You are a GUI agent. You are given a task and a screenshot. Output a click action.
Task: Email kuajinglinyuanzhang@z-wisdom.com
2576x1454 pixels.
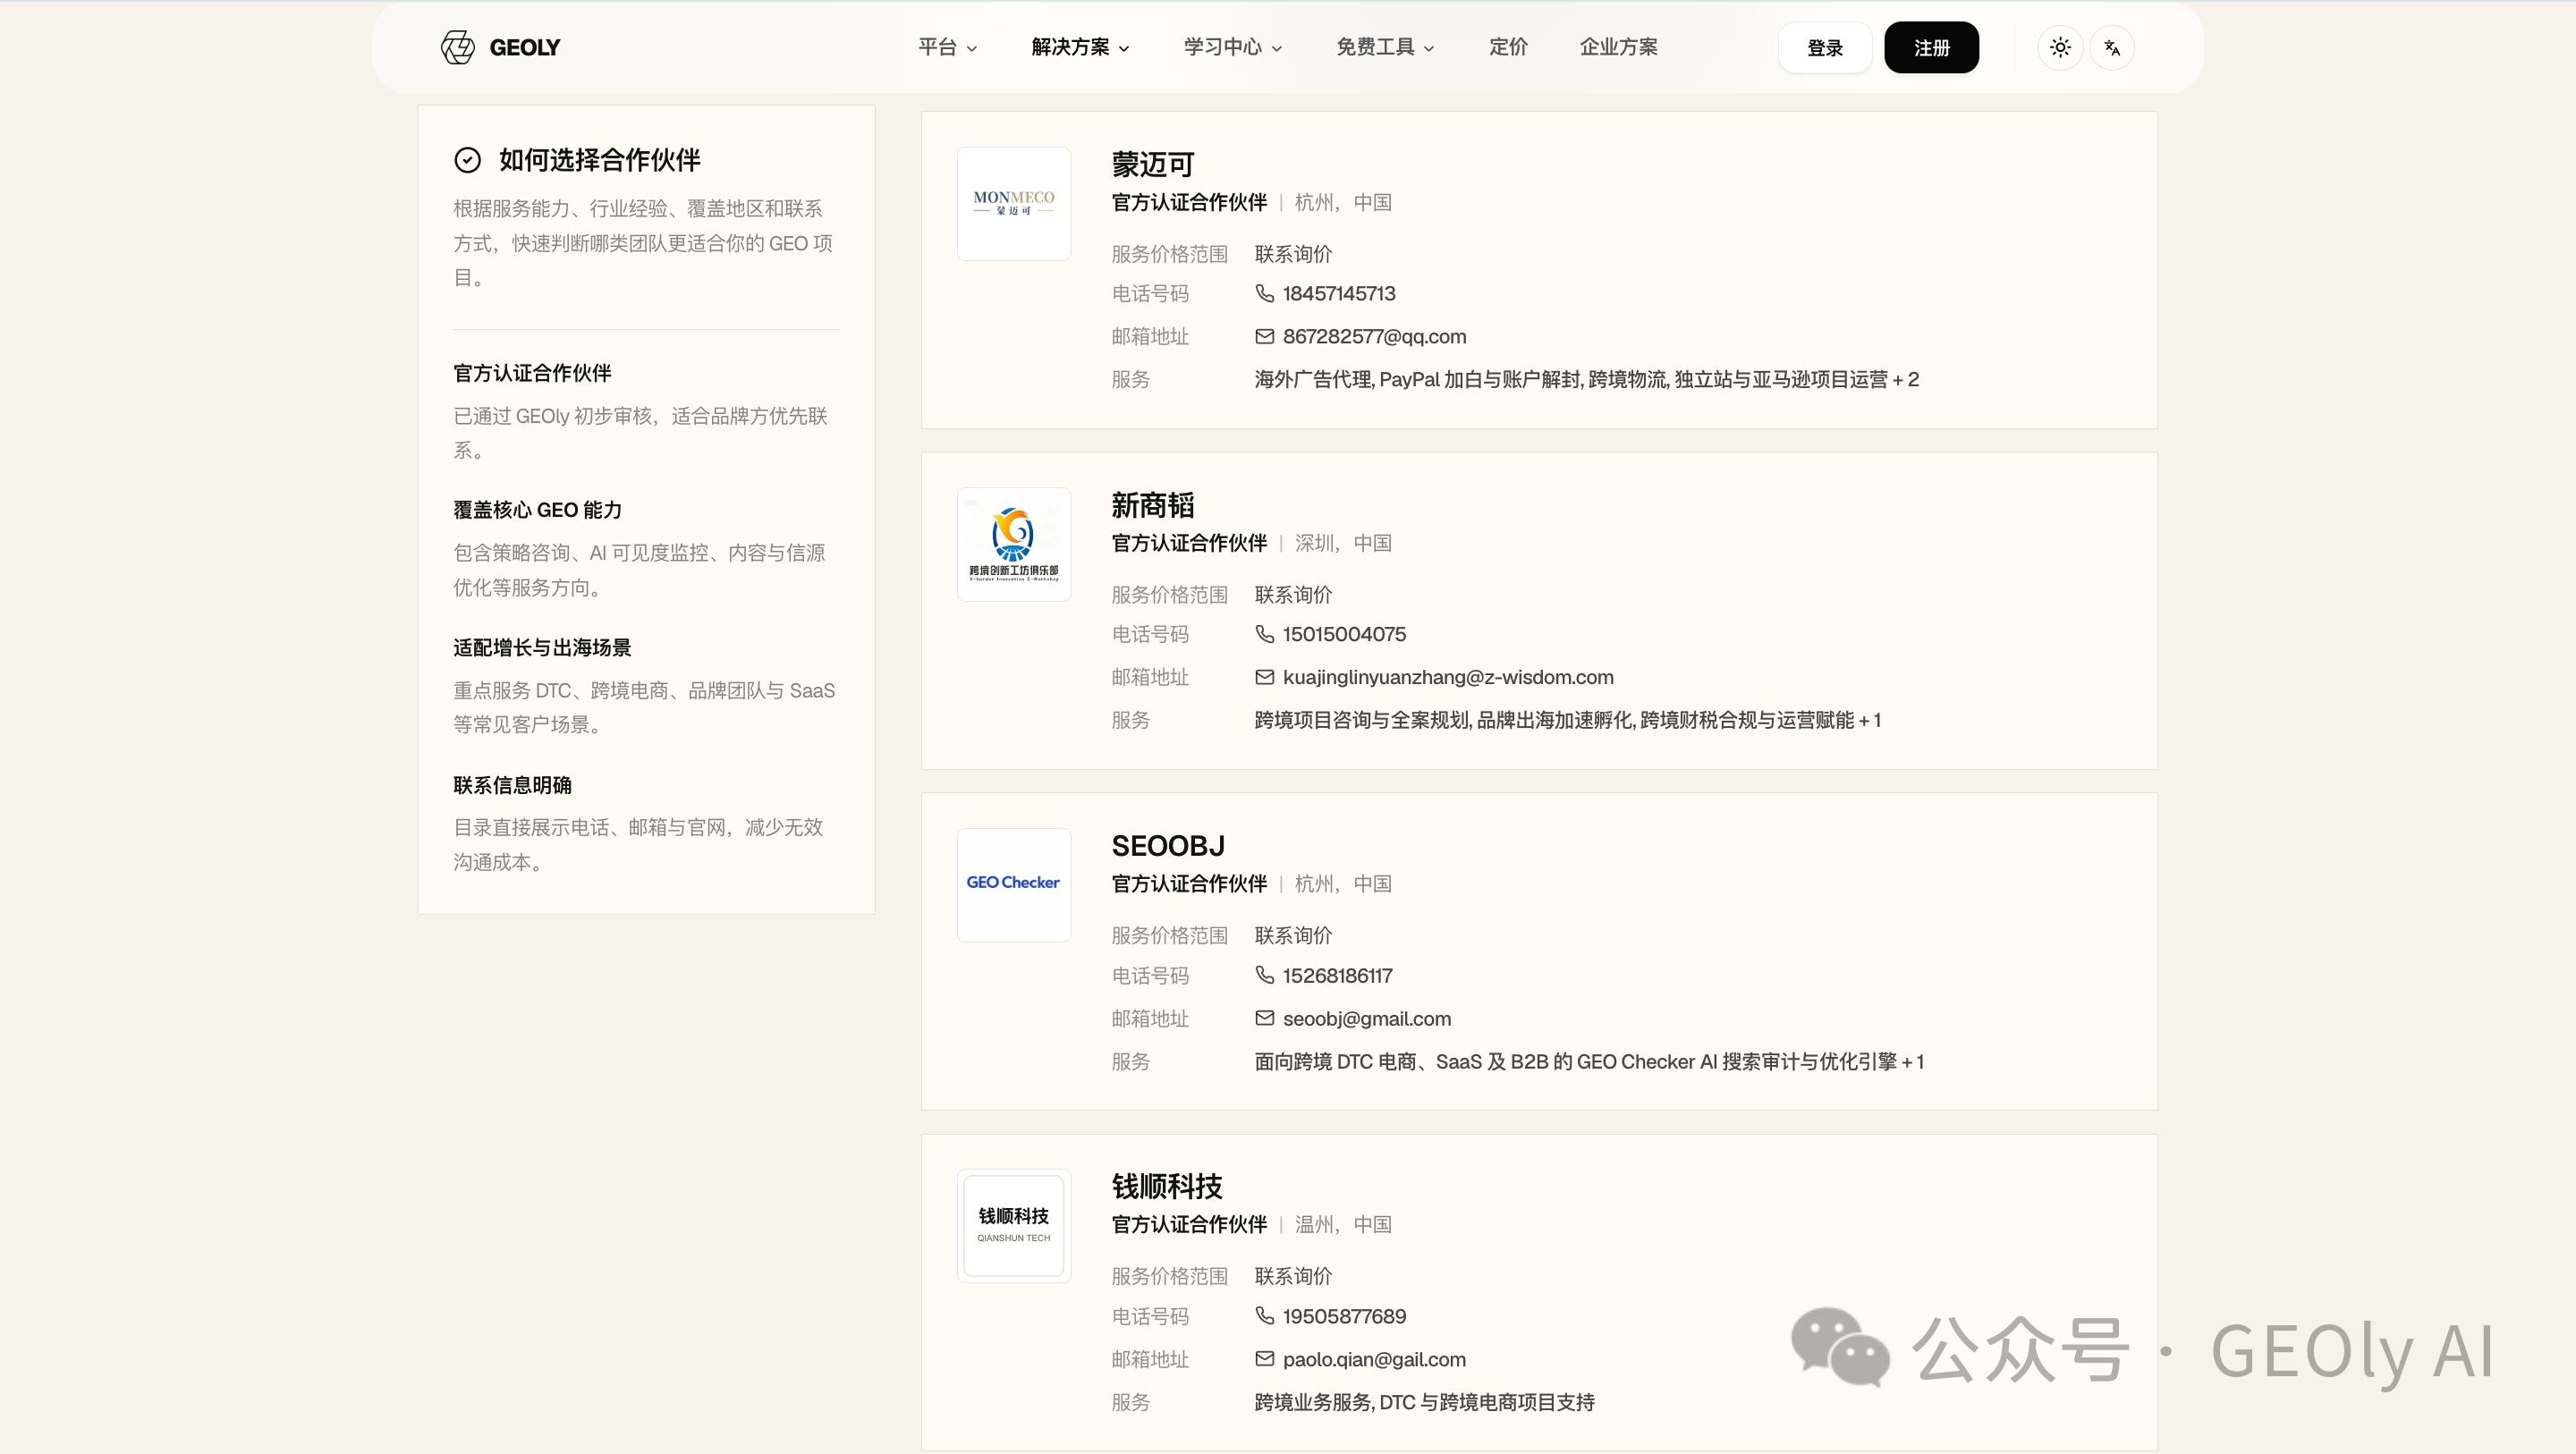(x=1448, y=677)
